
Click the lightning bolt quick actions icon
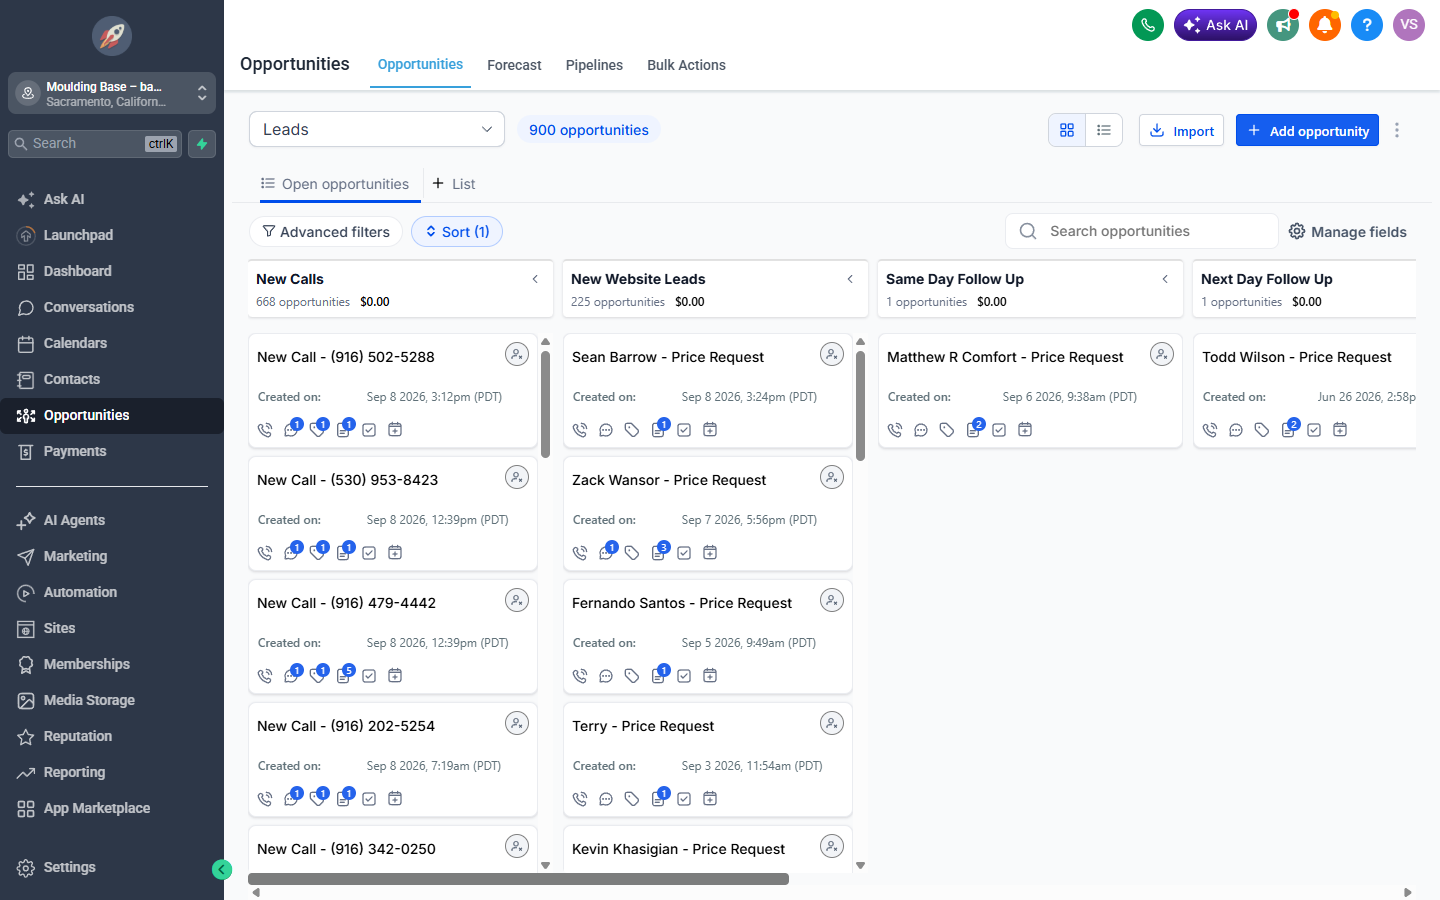tap(202, 144)
